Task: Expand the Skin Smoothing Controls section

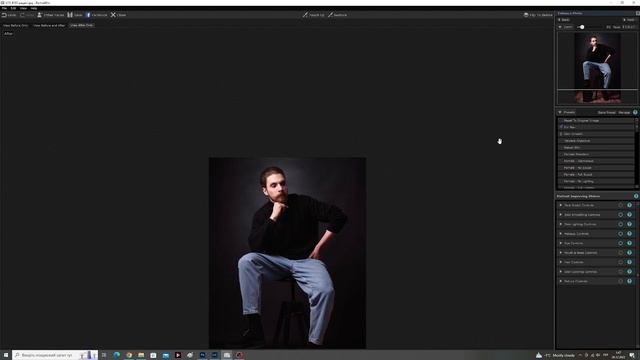Action: click(x=561, y=215)
